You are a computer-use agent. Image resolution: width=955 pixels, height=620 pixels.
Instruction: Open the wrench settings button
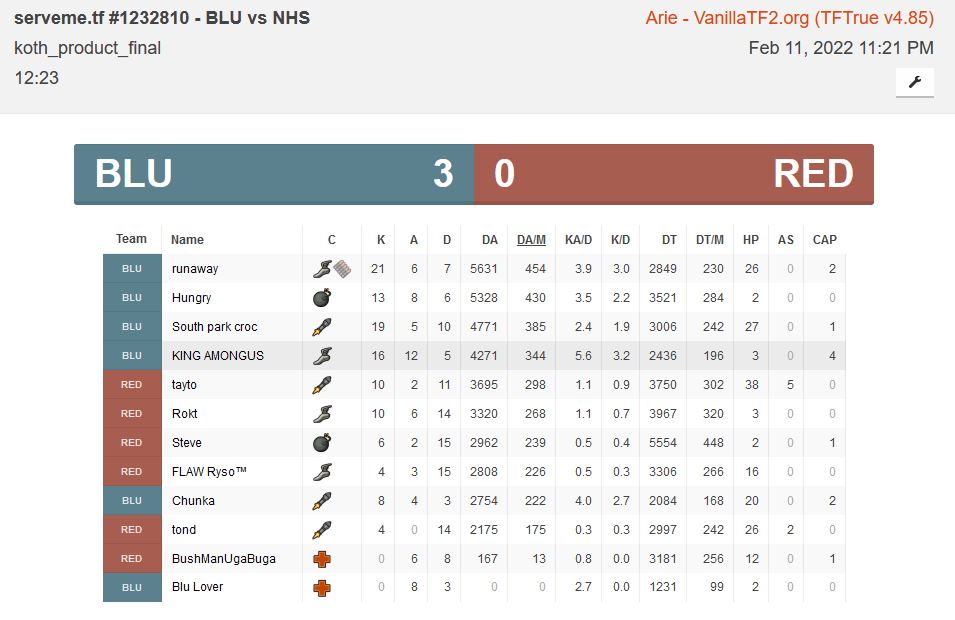pyautogui.click(x=915, y=82)
